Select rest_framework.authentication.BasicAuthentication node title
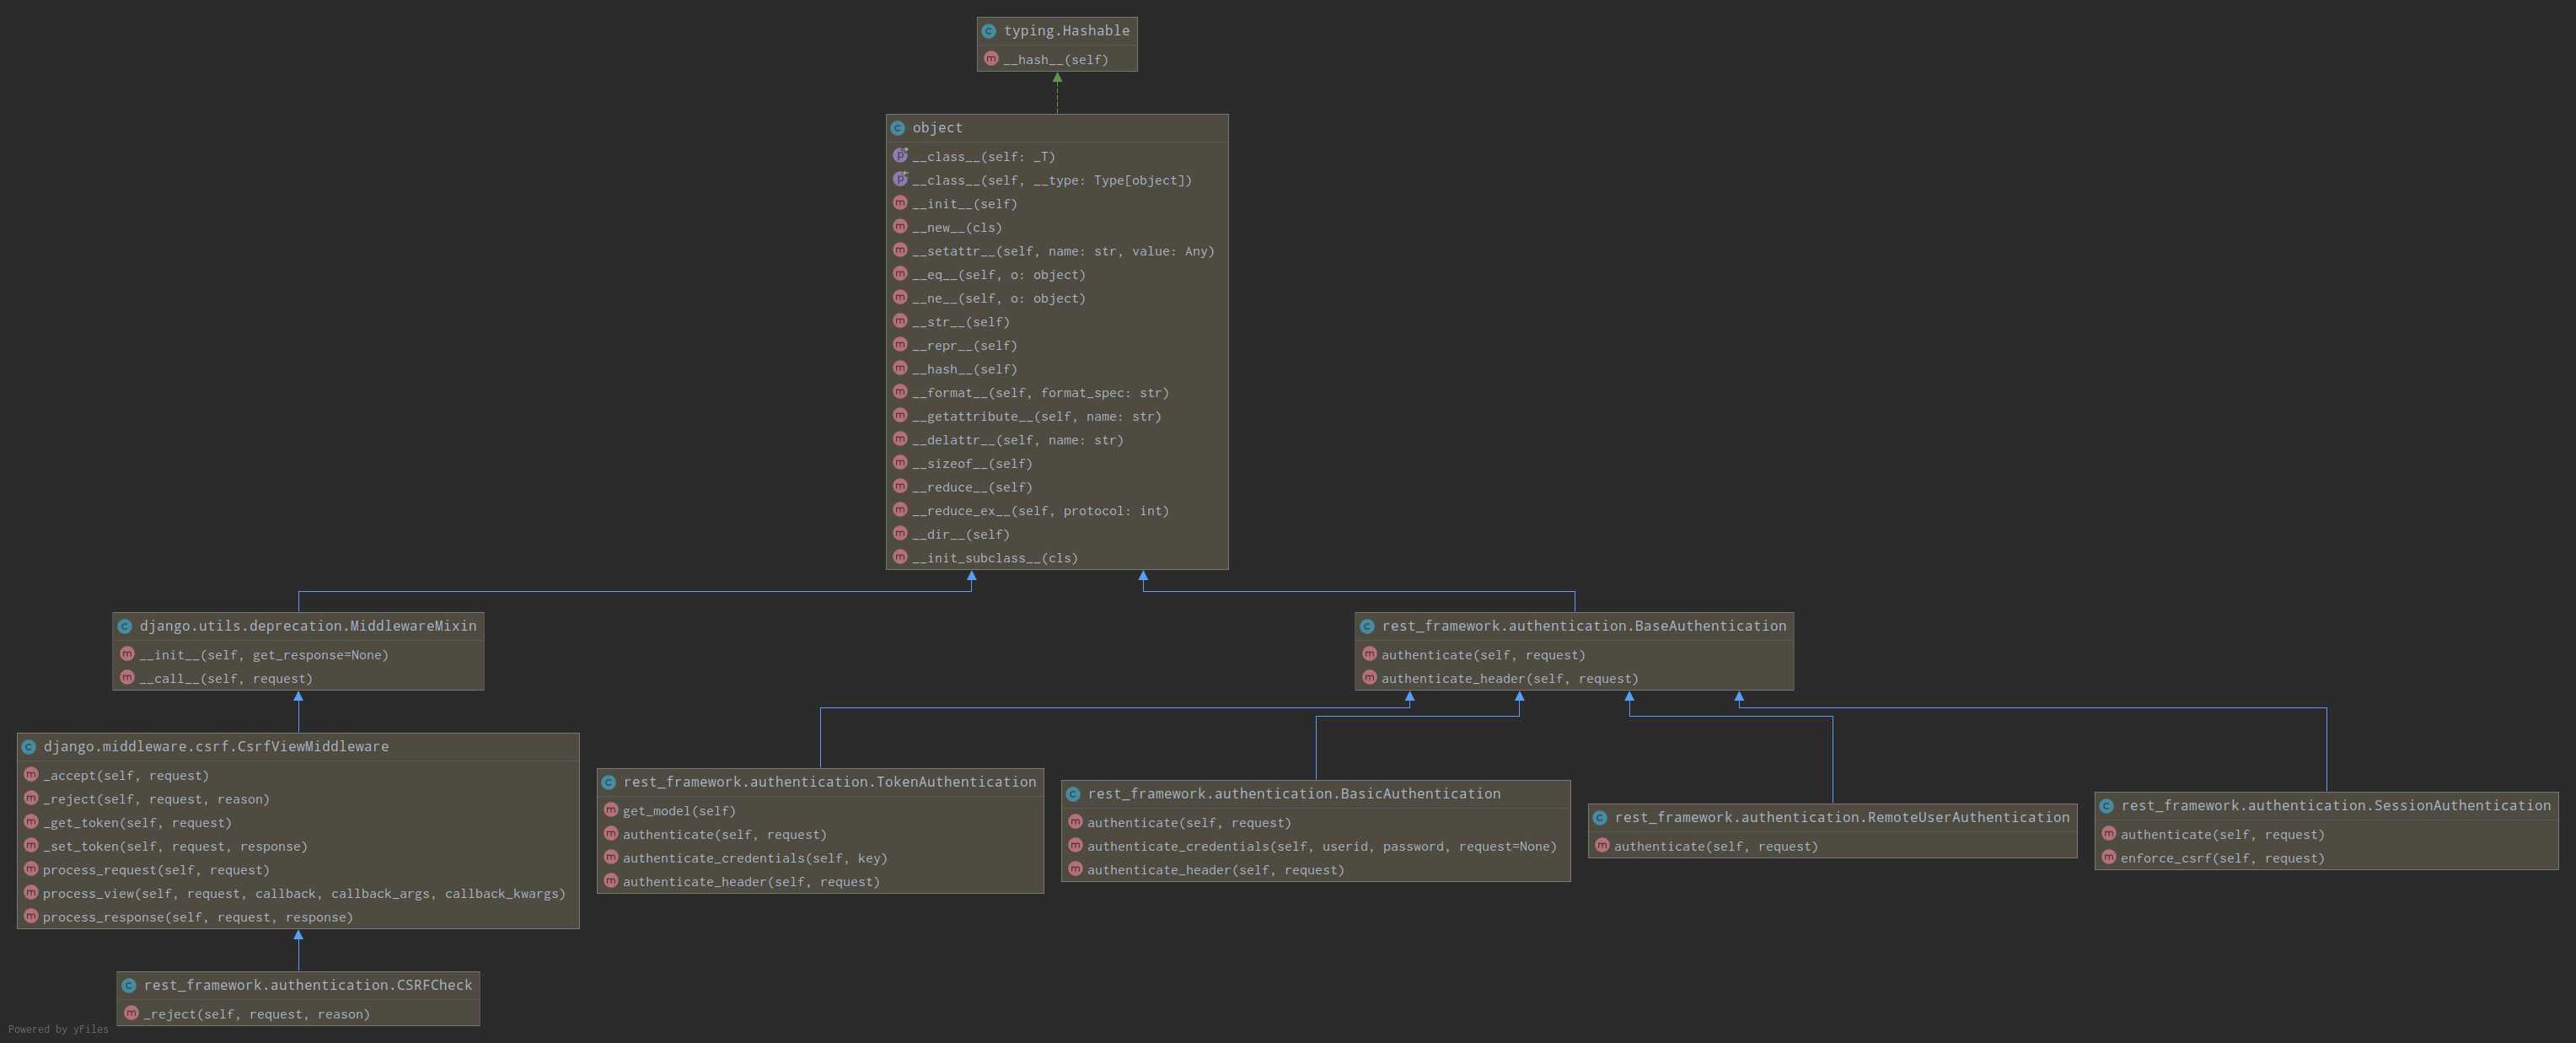 [x=1294, y=794]
